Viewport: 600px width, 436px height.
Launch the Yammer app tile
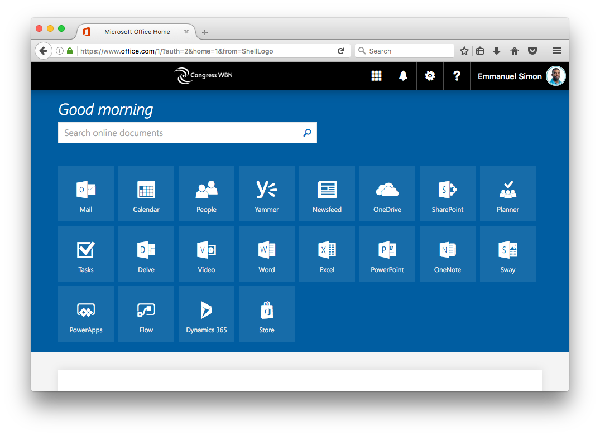coord(267,193)
